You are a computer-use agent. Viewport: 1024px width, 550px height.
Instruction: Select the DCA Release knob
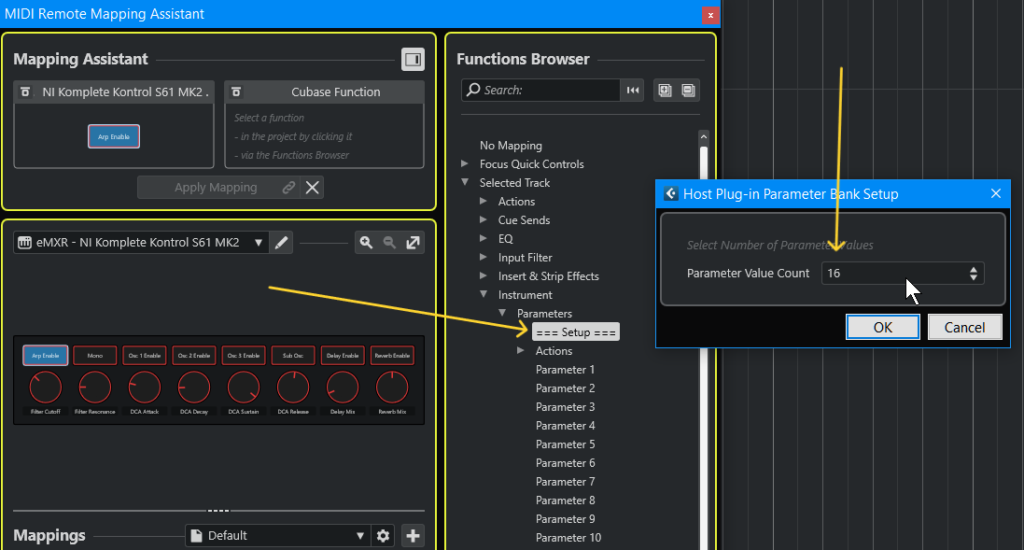[293, 387]
